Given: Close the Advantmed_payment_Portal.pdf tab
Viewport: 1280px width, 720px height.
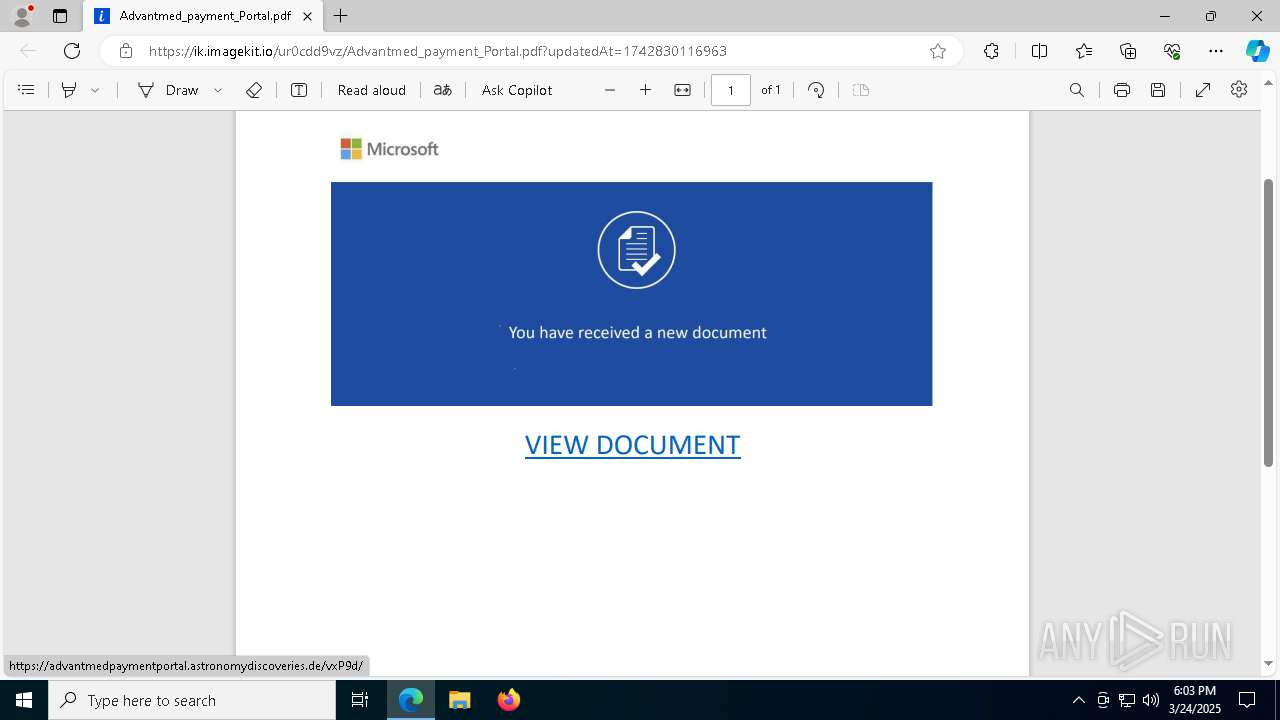Looking at the screenshot, I should 308,16.
